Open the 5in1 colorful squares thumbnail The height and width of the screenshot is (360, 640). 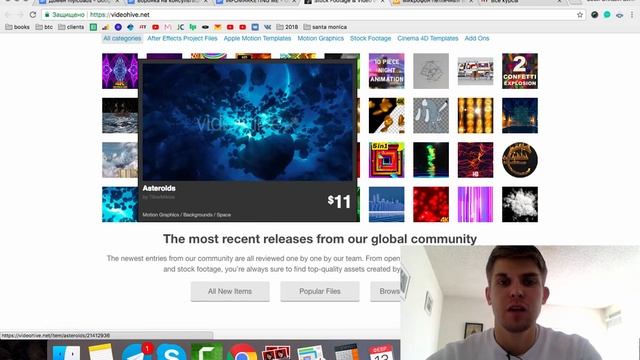tap(387, 160)
